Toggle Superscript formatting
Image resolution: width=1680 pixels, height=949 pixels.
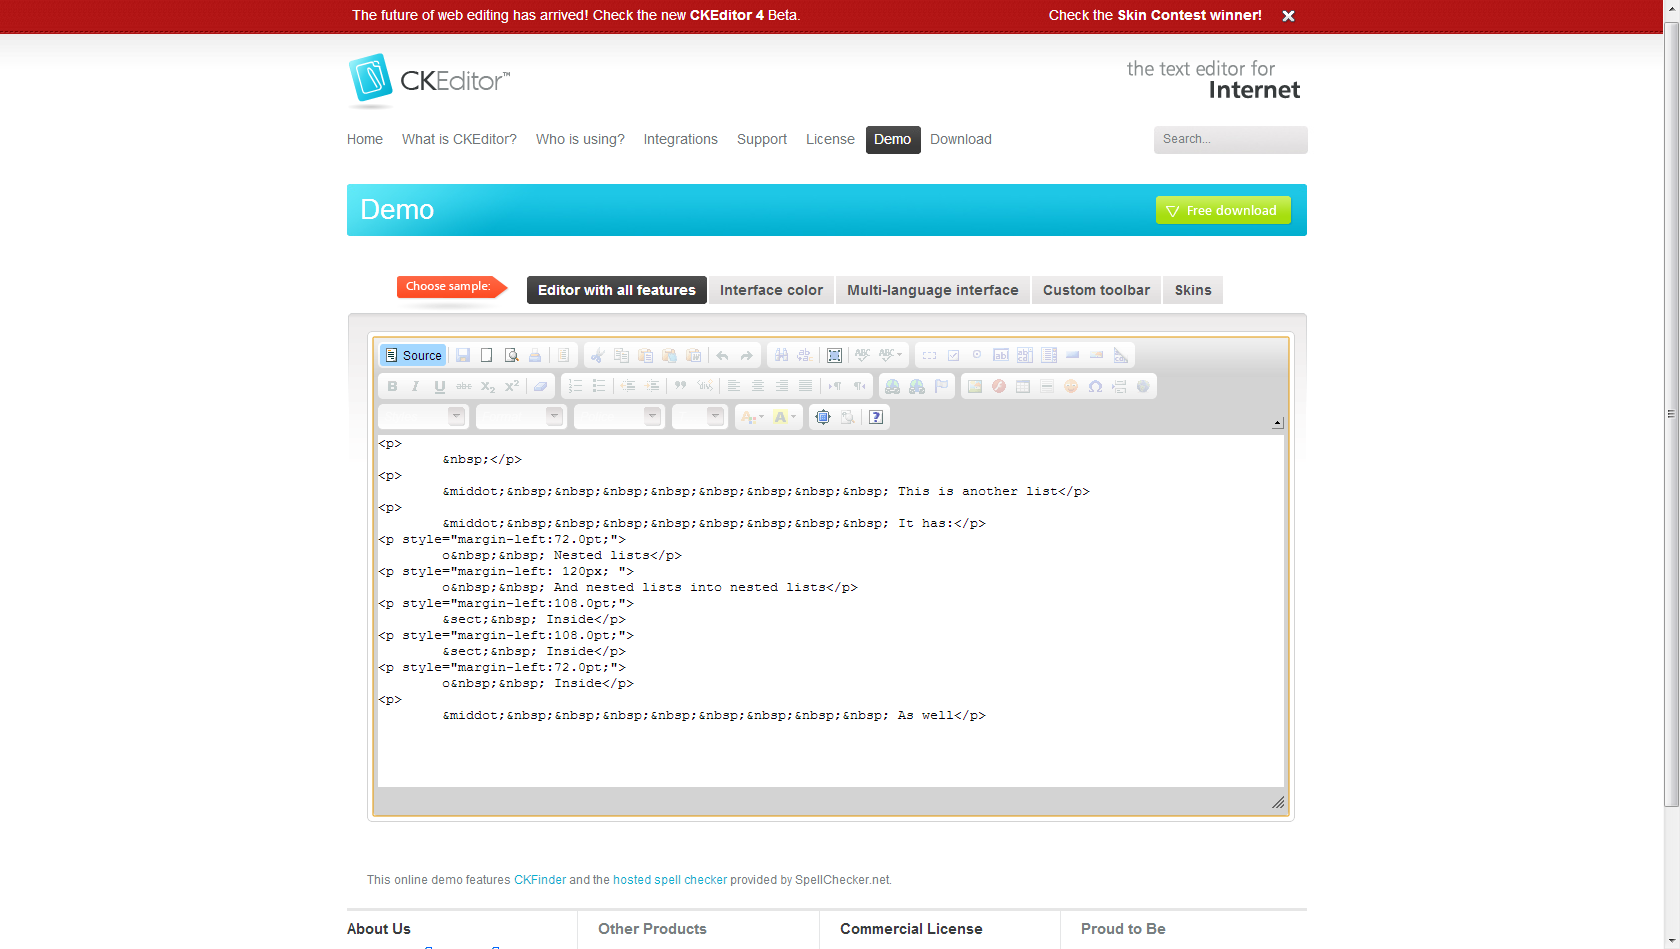point(512,386)
